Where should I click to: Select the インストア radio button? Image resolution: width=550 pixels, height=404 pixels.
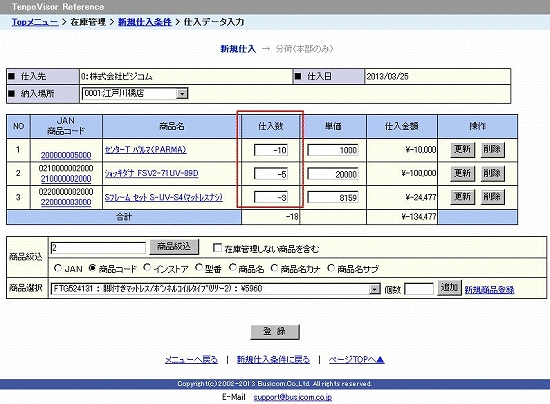(147, 268)
